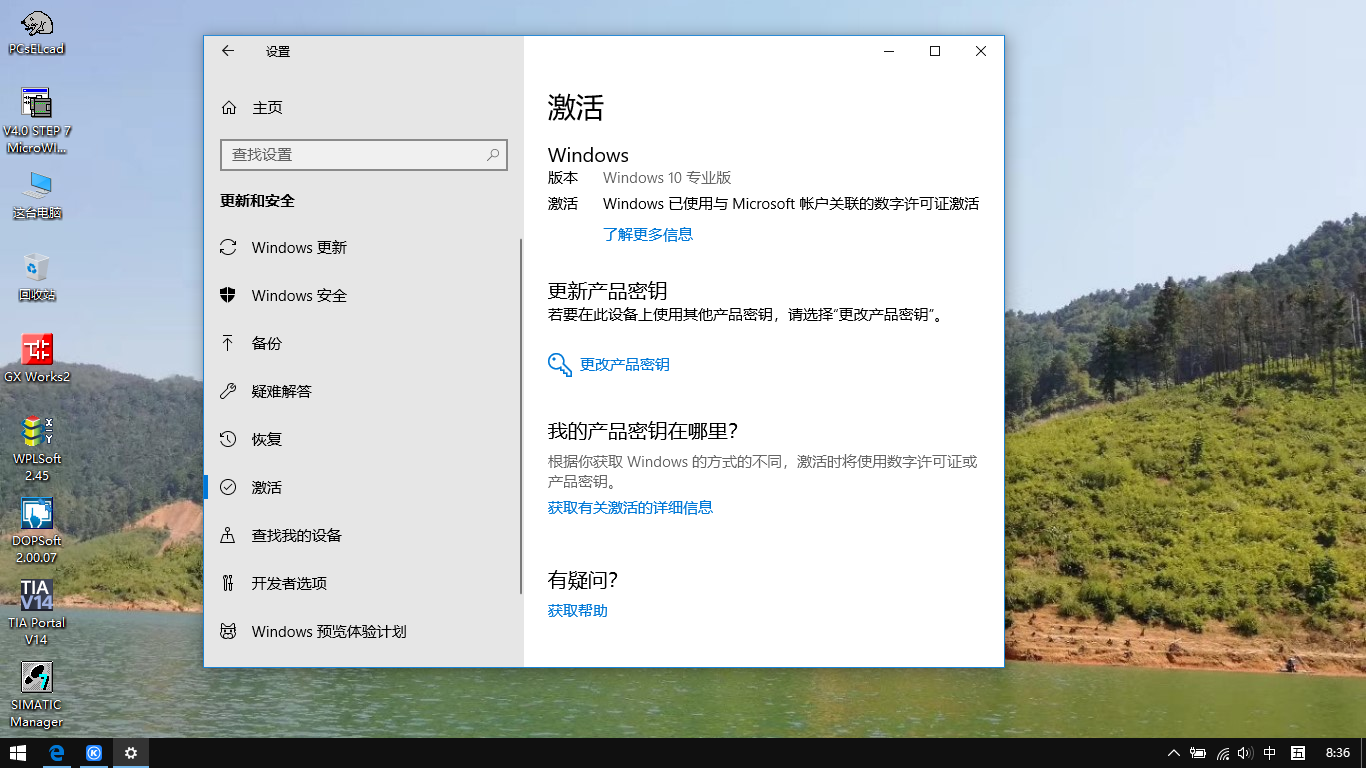Select the DOPSoft 2.00.07 desktop icon

tap(37, 514)
